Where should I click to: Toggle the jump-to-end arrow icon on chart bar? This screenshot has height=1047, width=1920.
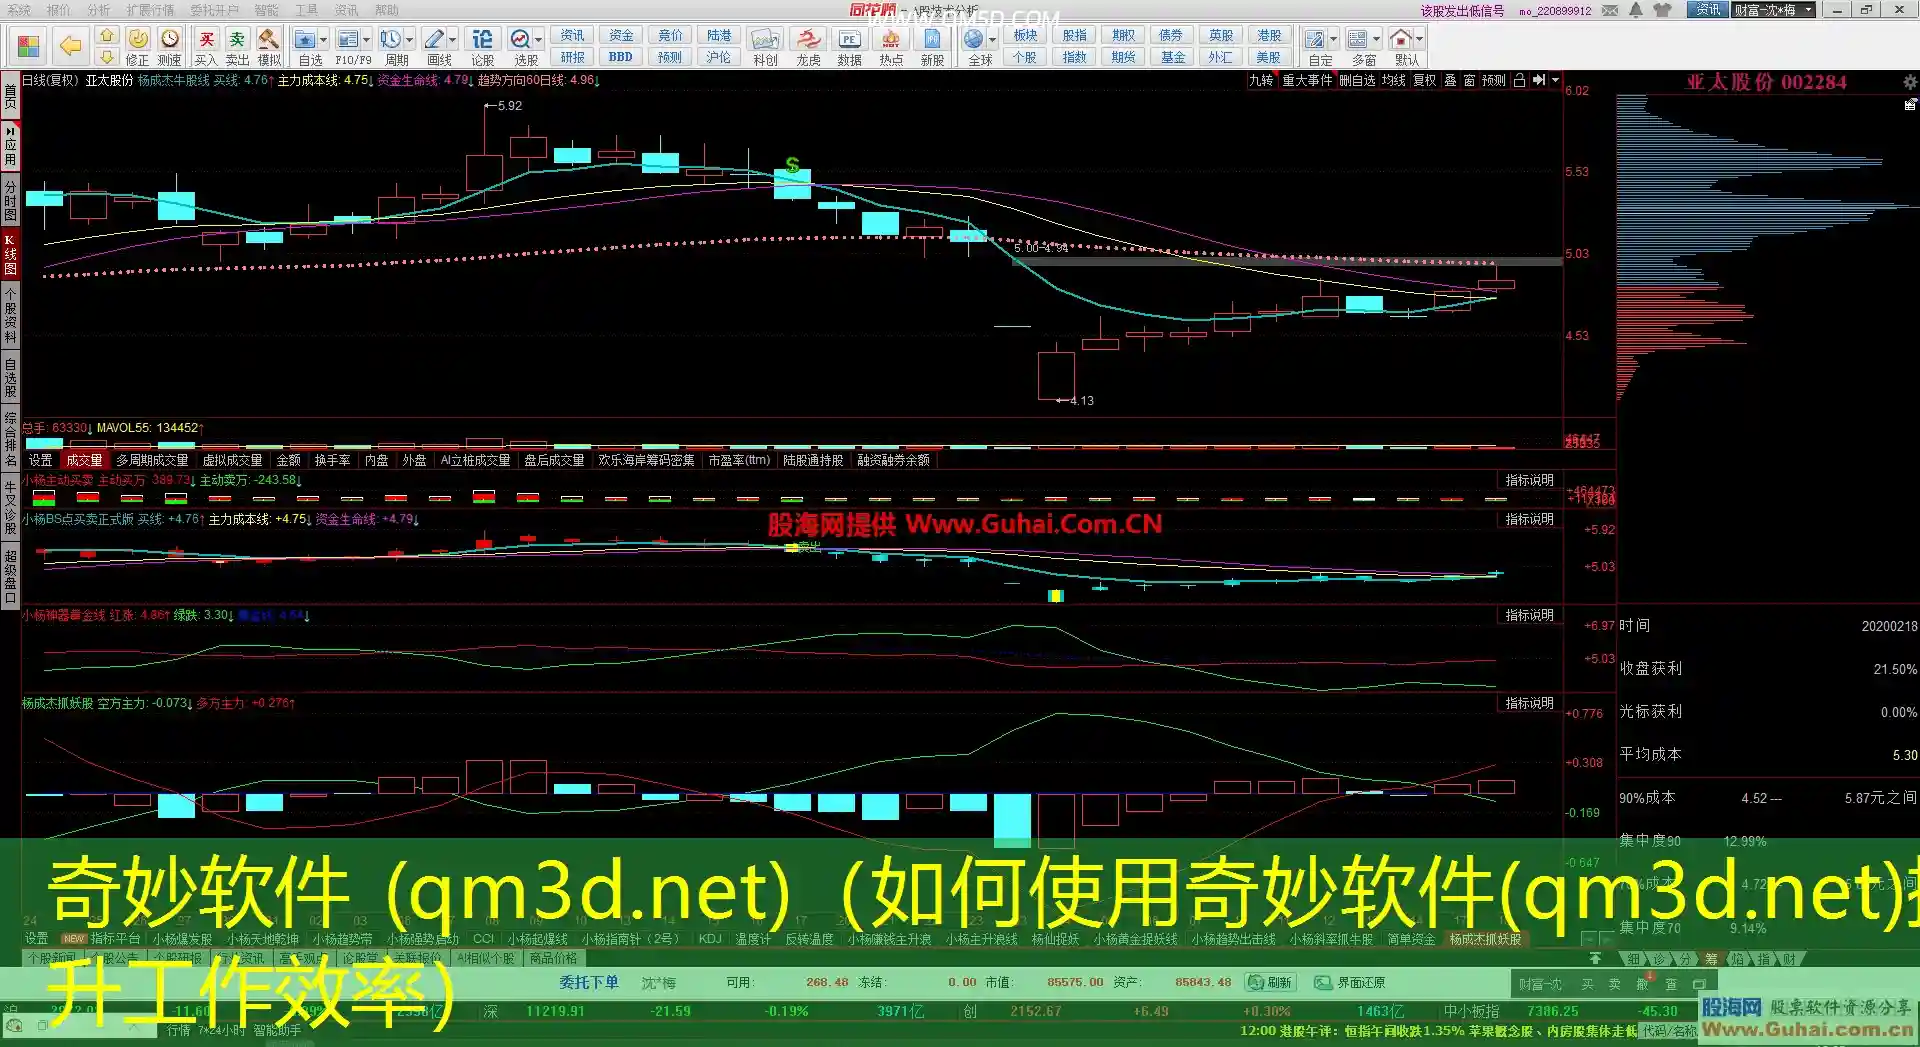[x=1539, y=80]
